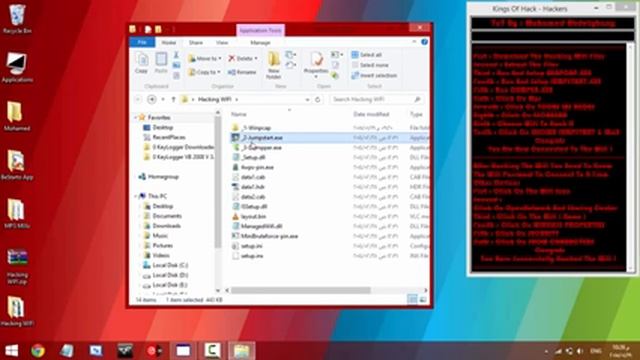Click the Copy icon in the ribbon
This screenshot has width=640, height=360.
(142, 63)
